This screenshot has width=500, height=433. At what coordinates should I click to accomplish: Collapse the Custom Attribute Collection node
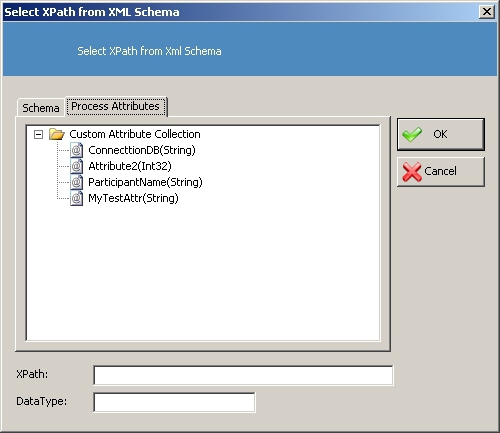tap(39, 135)
